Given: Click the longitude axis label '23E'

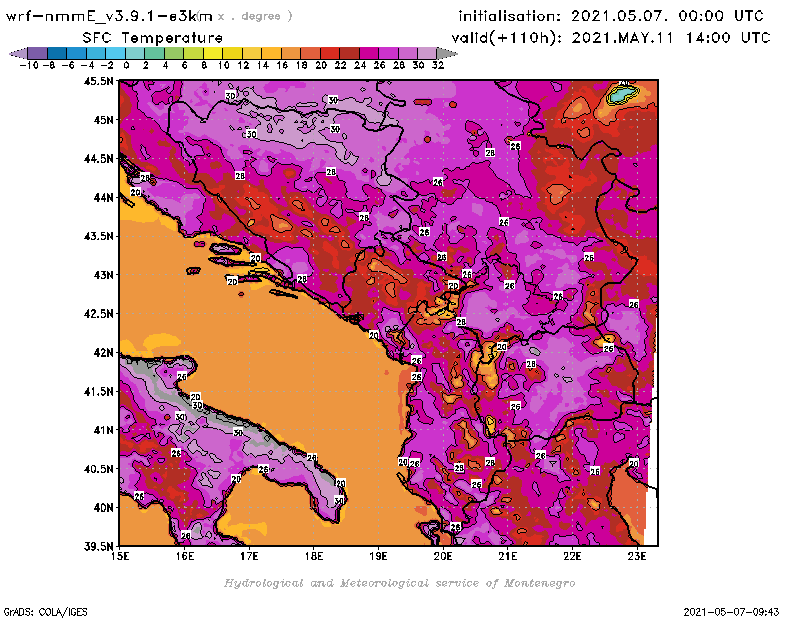Looking at the screenshot, I should pos(637,556).
